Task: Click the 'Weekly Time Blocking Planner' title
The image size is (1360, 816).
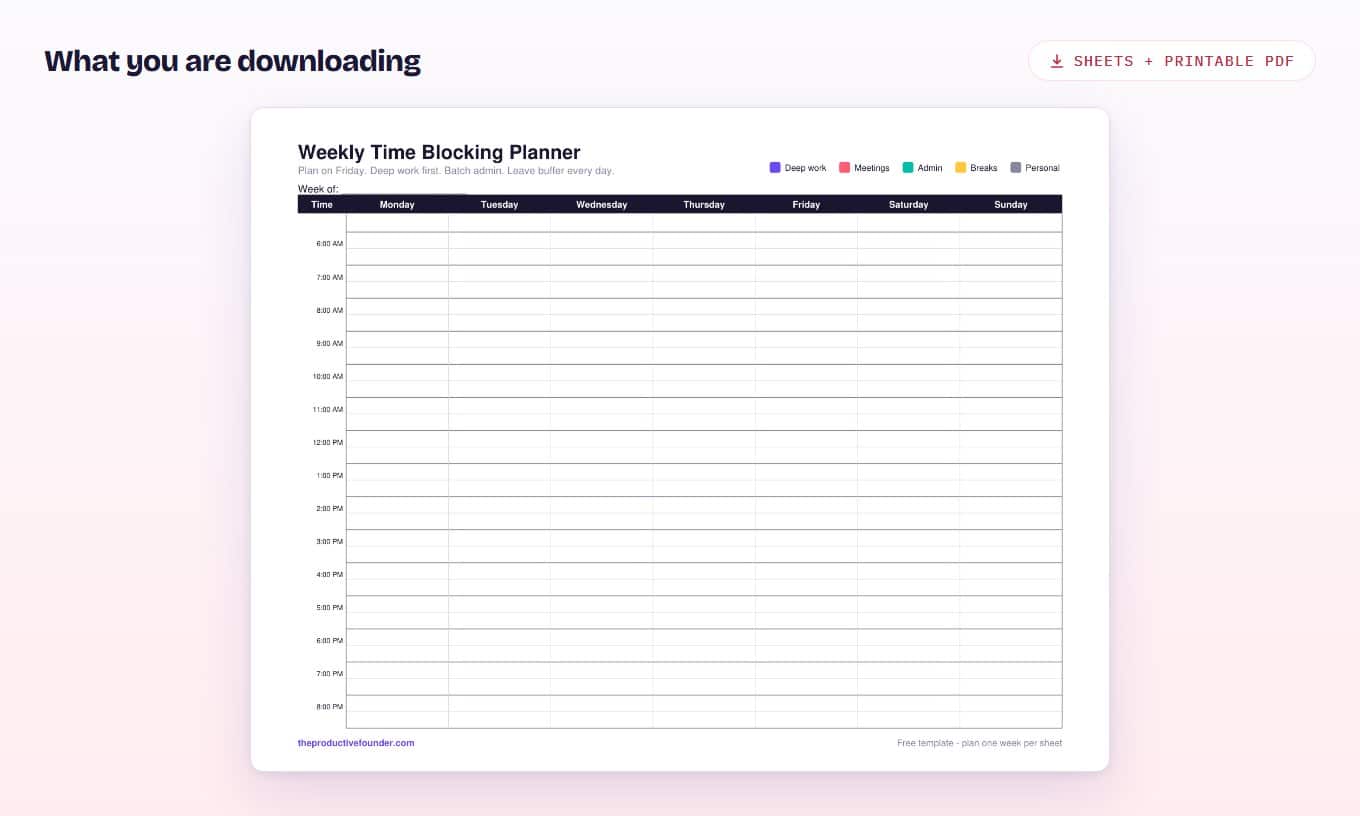Action: pos(439,152)
